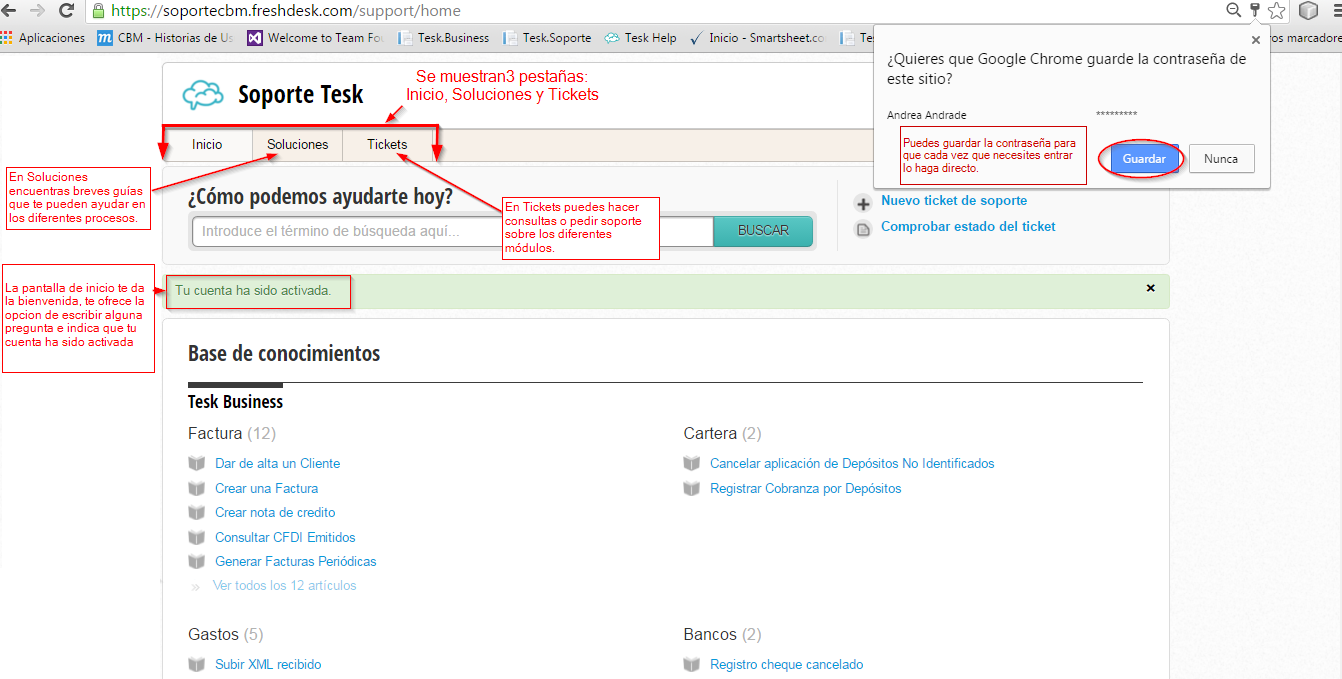Open the Tesk.Soporte bookmark
Viewport: 1342px width, 679px height.
tap(548, 38)
